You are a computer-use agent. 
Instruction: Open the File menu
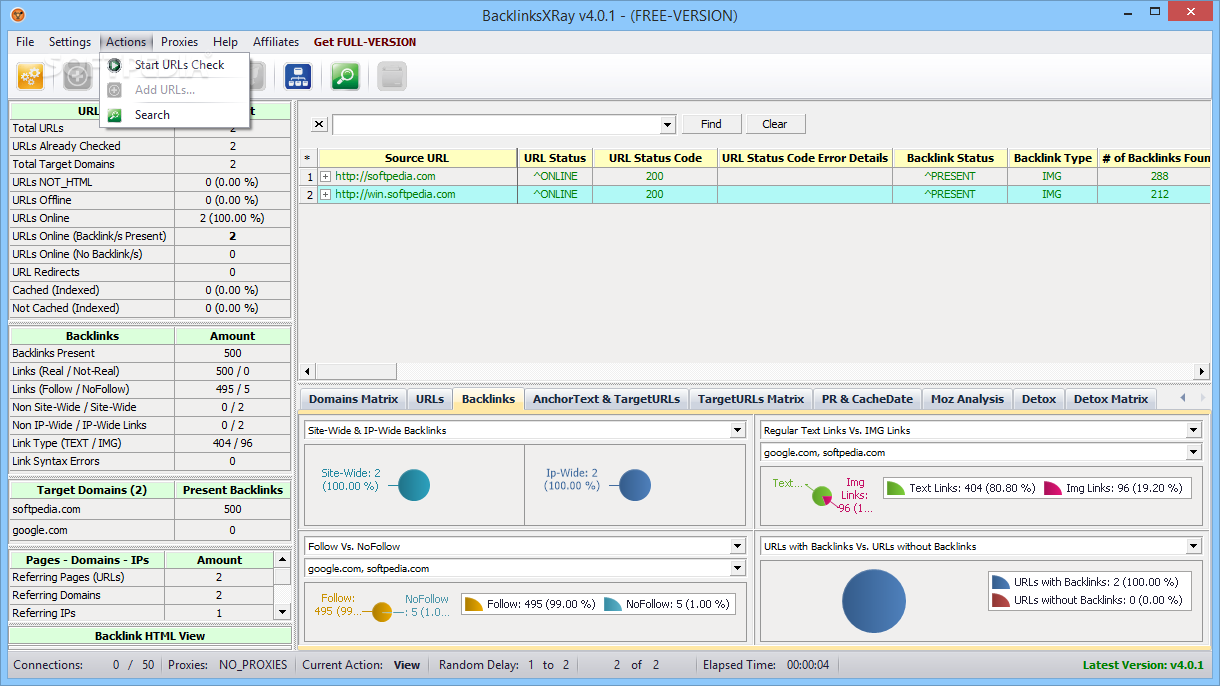point(25,42)
